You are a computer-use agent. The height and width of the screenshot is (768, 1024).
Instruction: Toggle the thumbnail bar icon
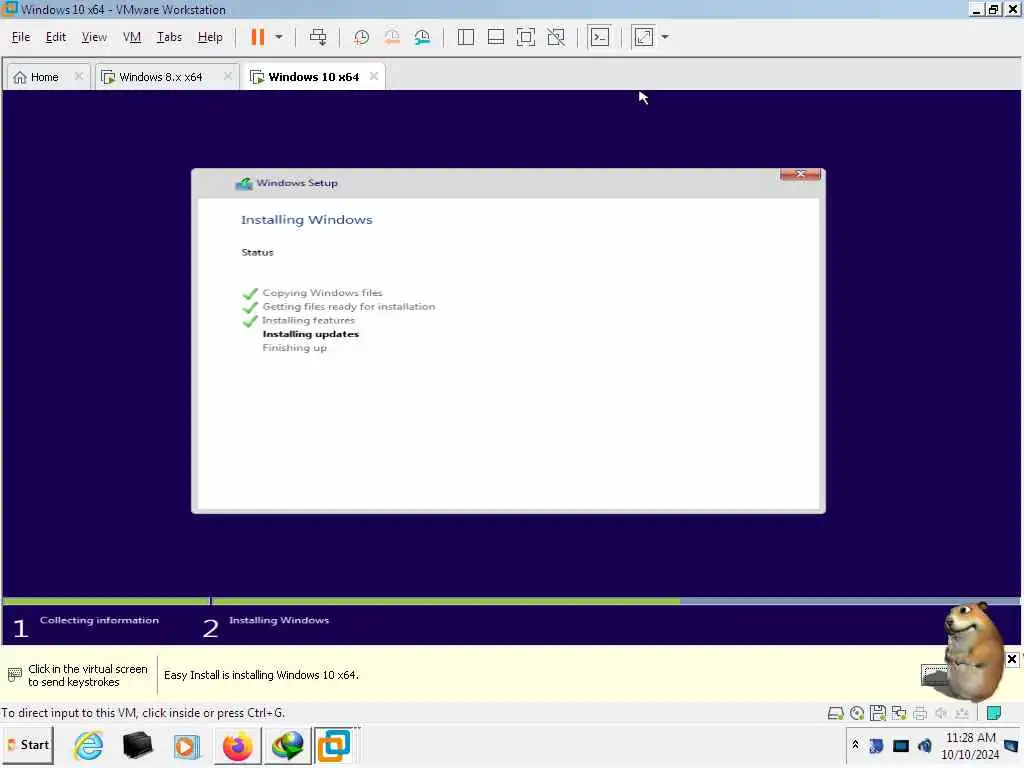[x=496, y=37]
